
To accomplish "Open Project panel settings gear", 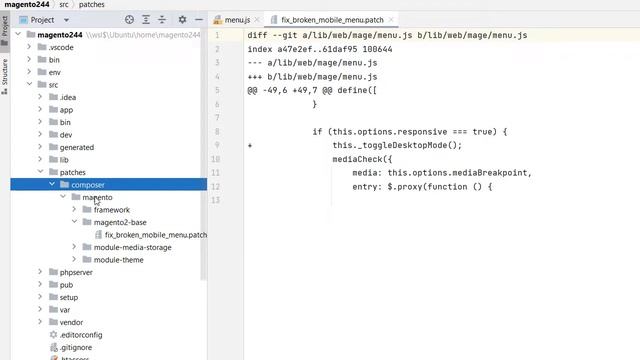I will click(x=182, y=20).
